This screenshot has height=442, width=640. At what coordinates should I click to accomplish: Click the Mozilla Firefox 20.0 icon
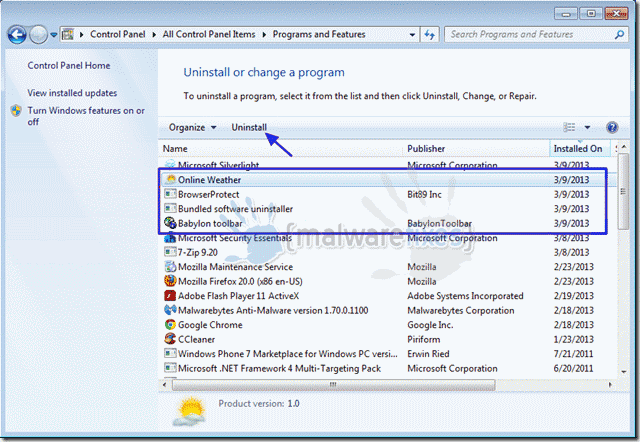170,281
